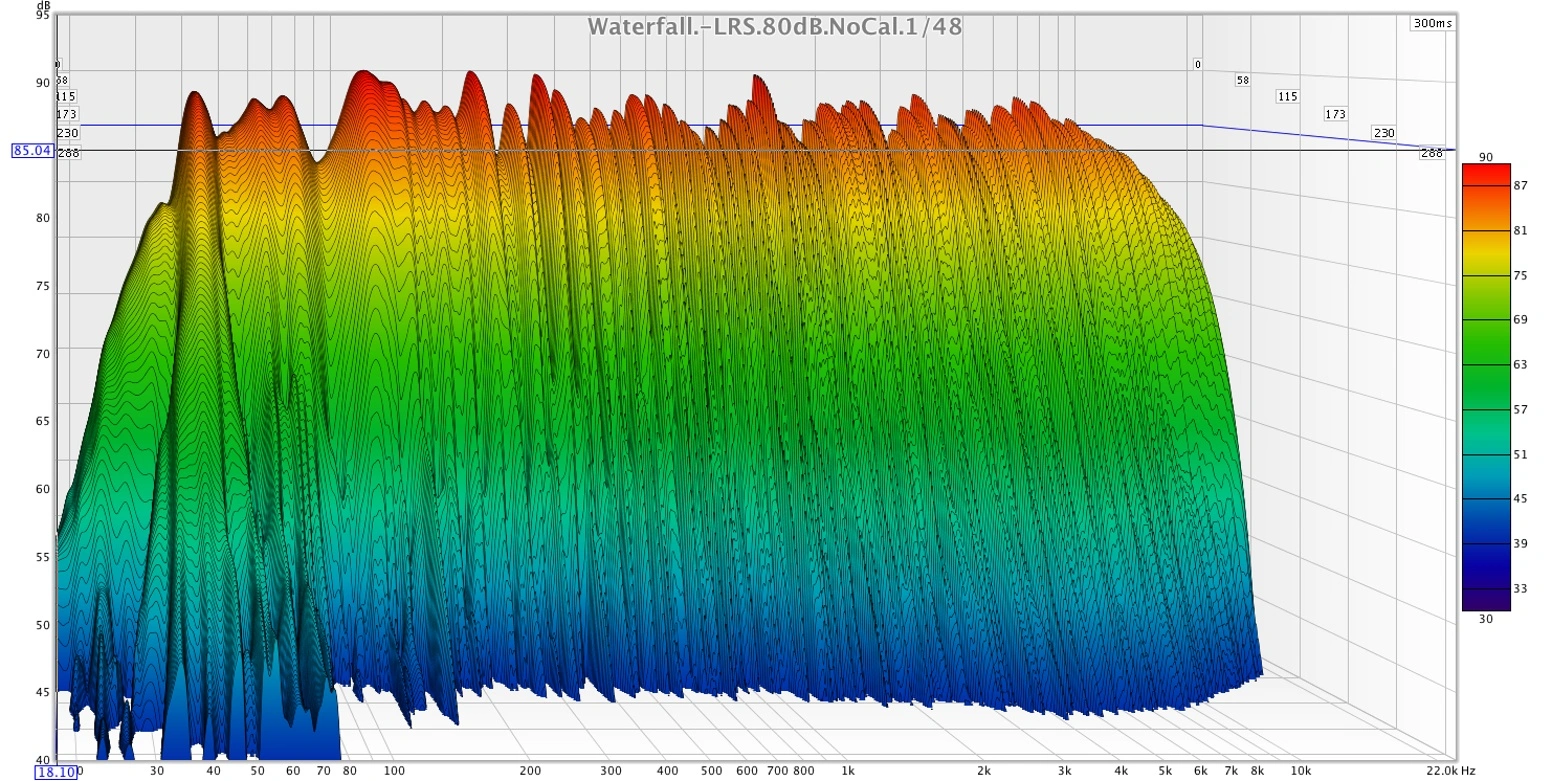This screenshot has height=781, width=1552.
Task: Click the 230 time slice marker on right side
Action: pos(1384,133)
